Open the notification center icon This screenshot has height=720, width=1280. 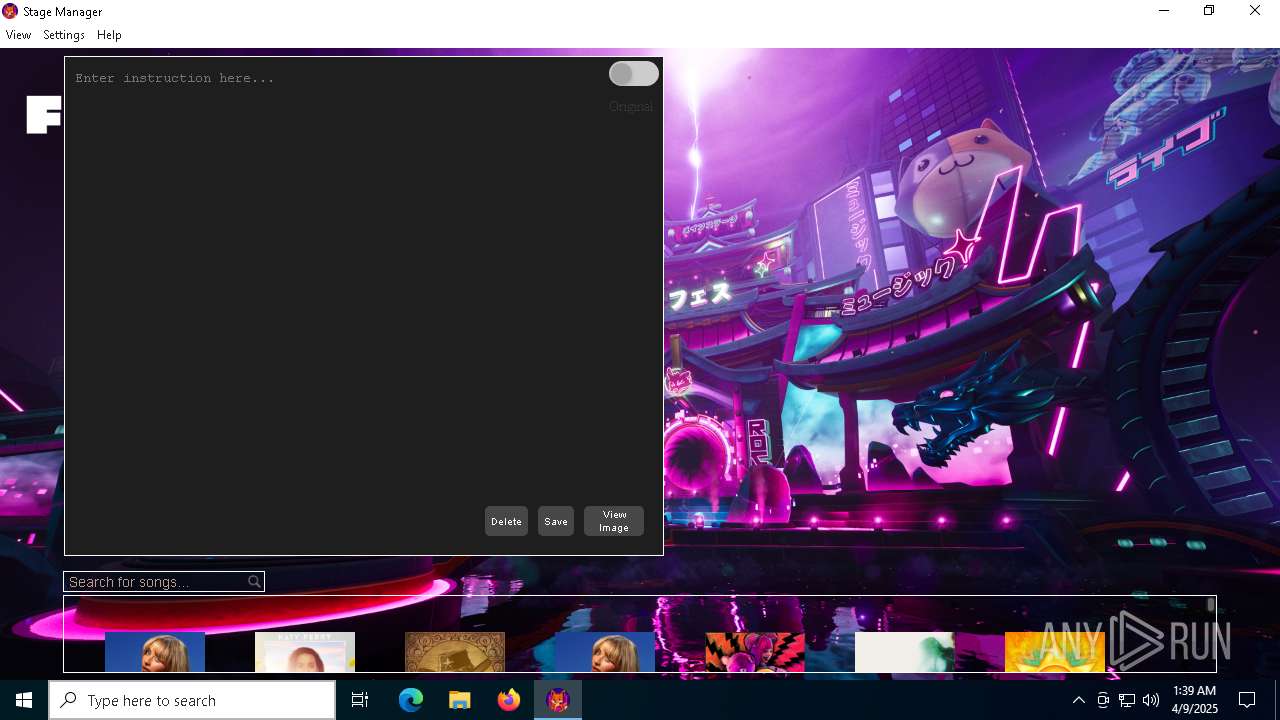(x=1247, y=700)
